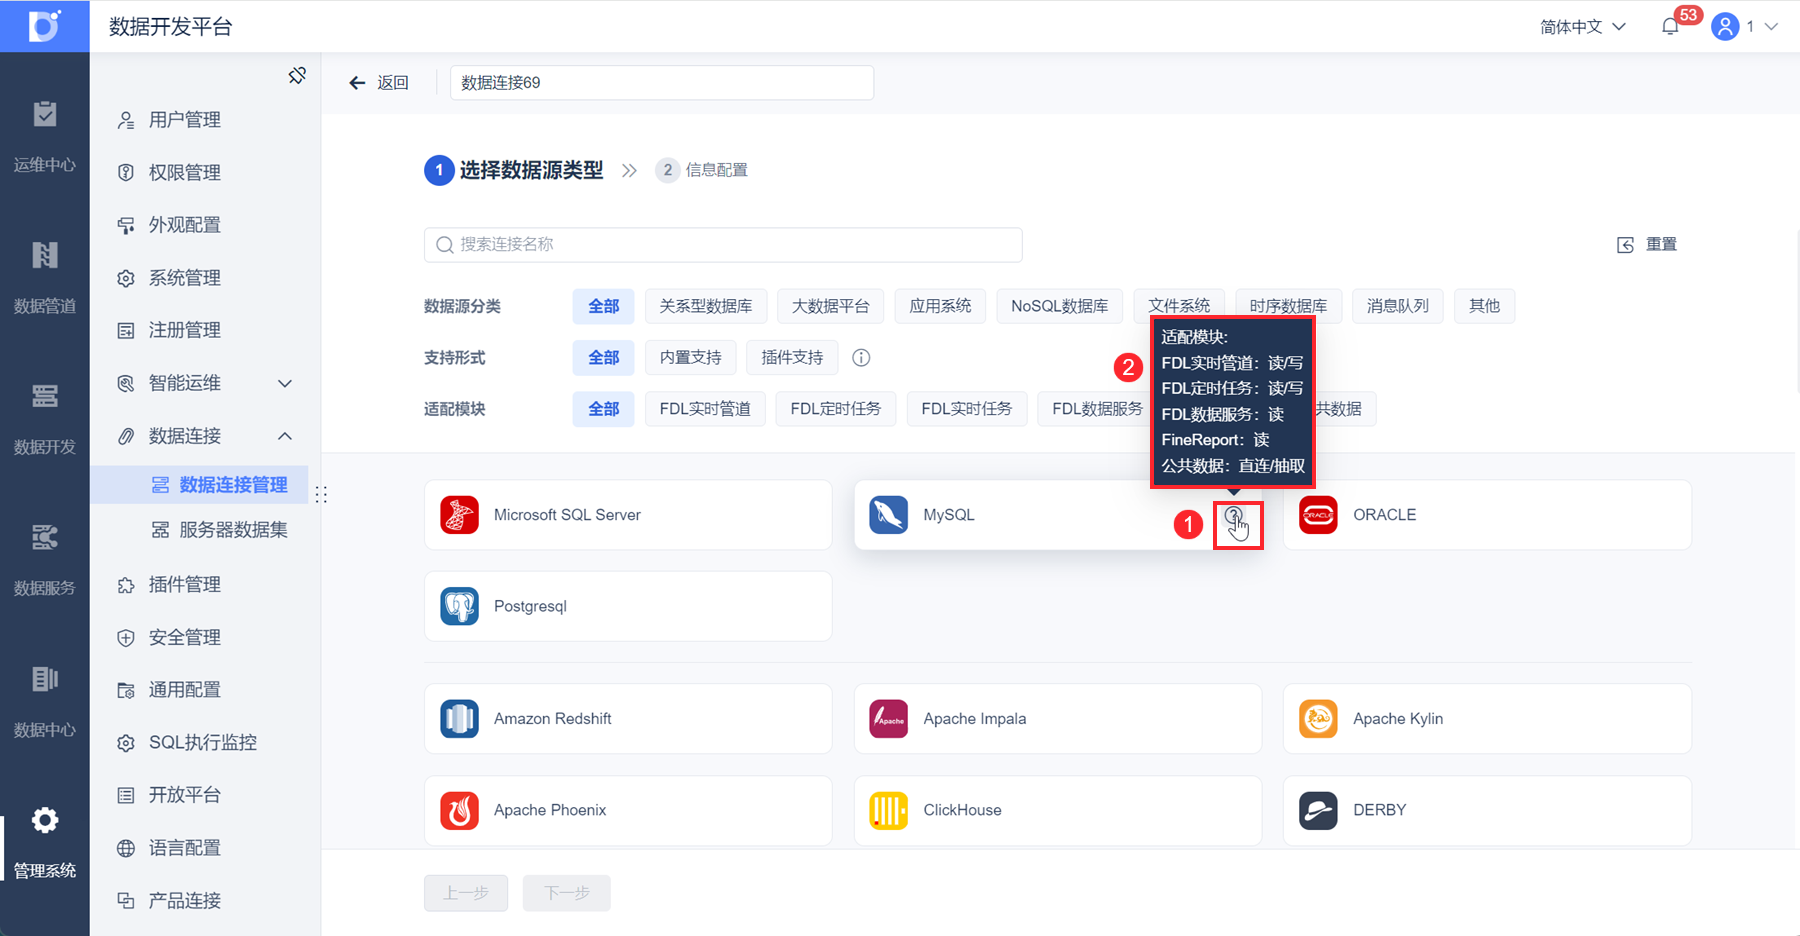Click the user avatar icon
This screenshot has height=936, width=1800.
(1725, 27)
